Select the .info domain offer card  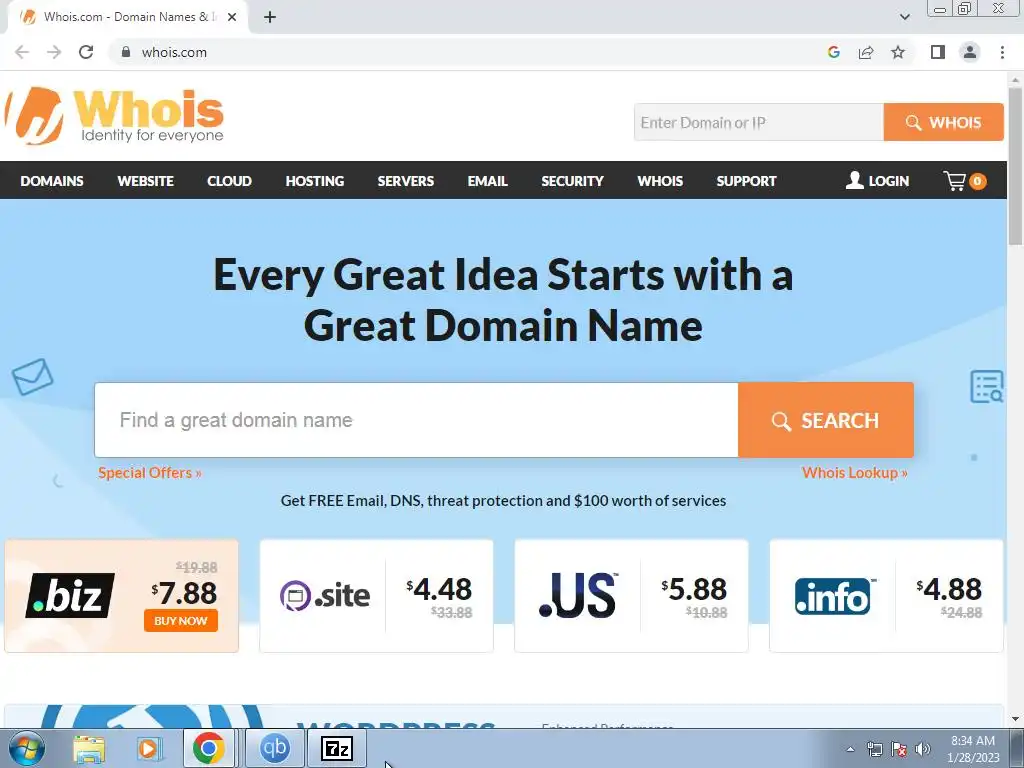click(886, 596)
